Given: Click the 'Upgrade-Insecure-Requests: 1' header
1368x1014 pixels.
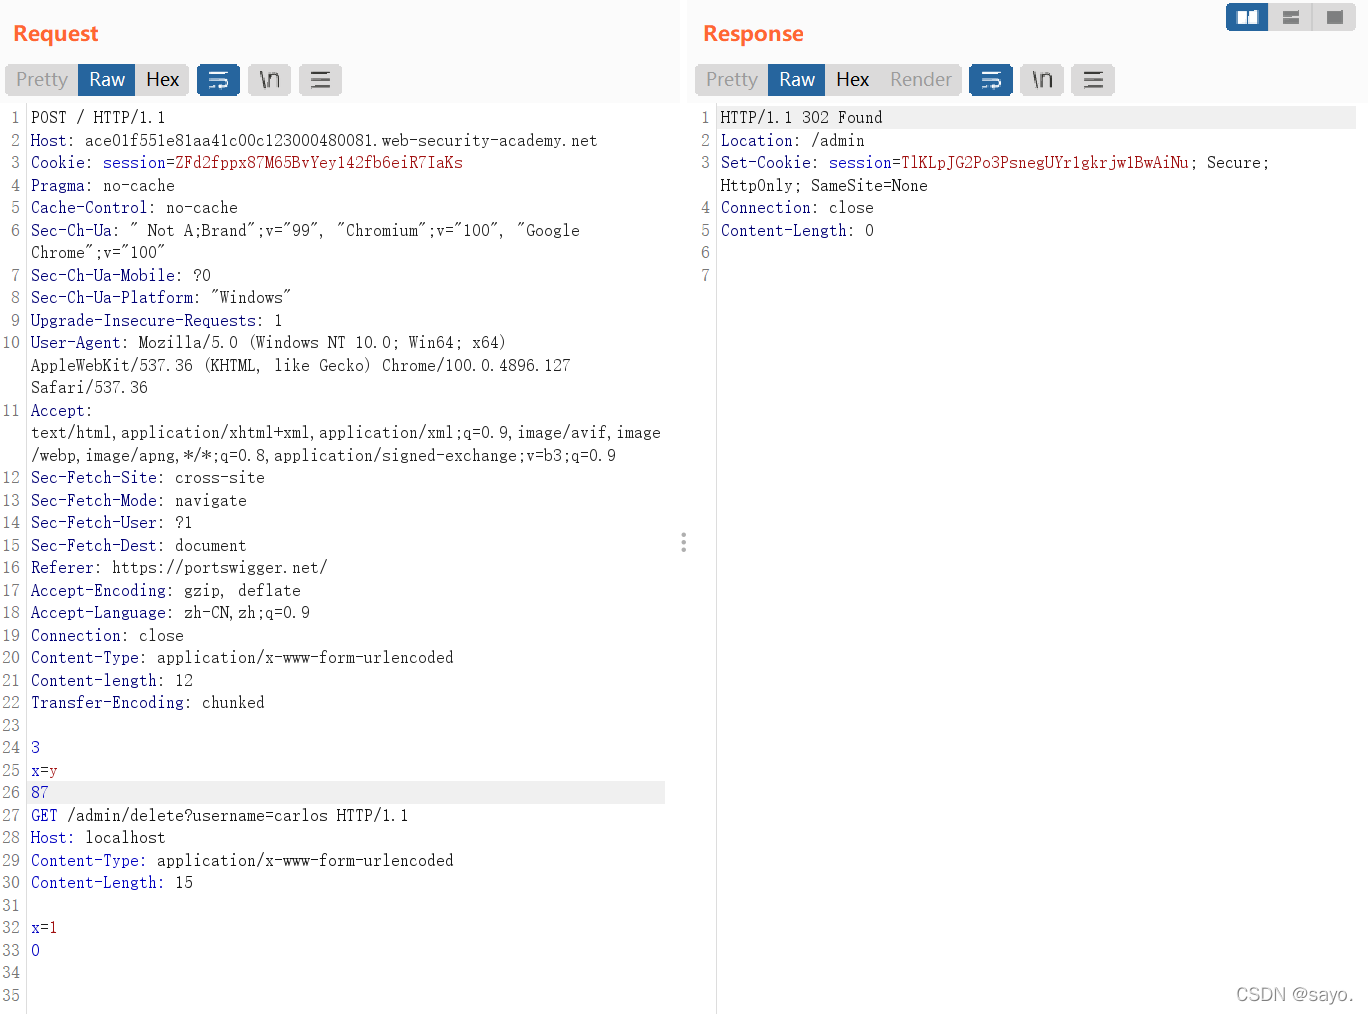Looking at the screenshot, I should [157, 321].
